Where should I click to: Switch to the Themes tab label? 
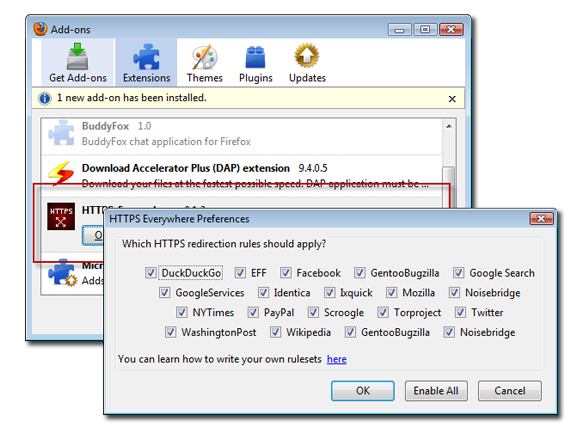point(205,78)
